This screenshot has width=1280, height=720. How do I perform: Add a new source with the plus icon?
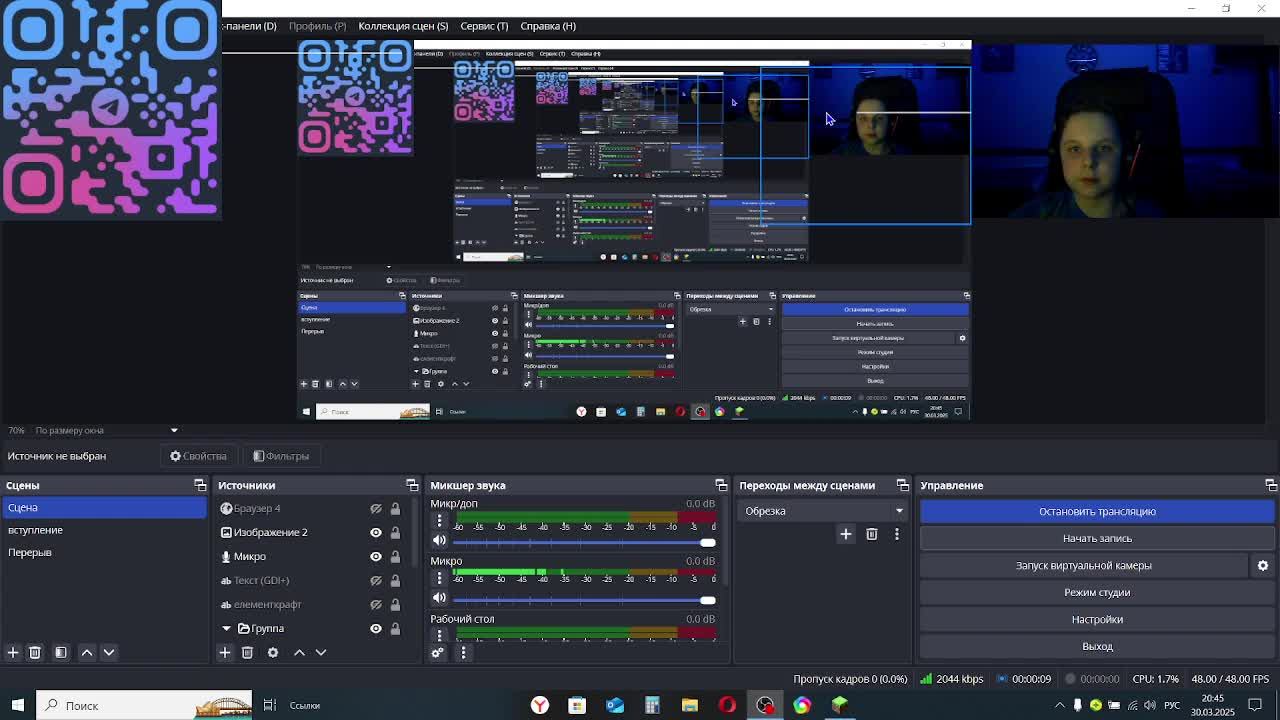point(225,652)
